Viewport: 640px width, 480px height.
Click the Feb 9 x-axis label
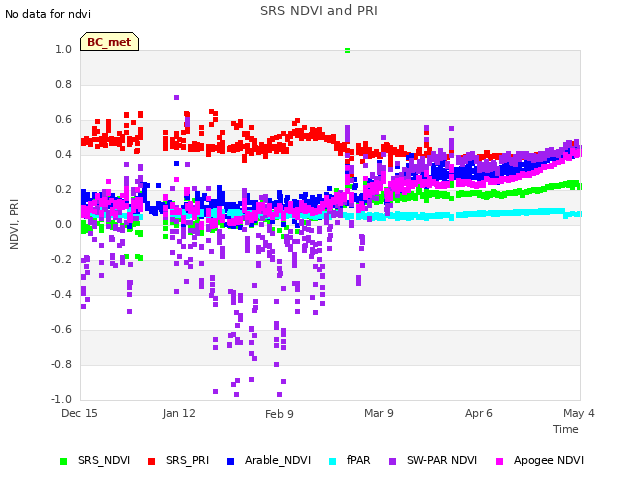279,414
